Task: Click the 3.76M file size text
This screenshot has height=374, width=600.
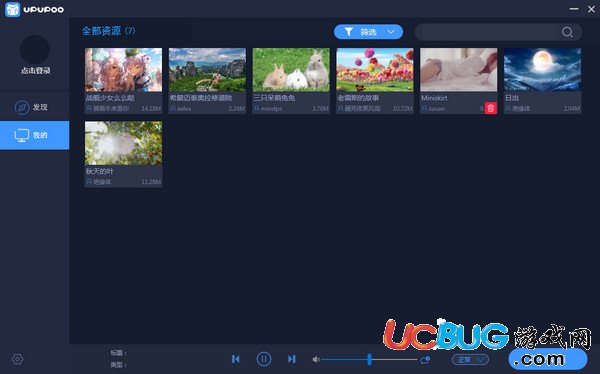Action: 320,109
